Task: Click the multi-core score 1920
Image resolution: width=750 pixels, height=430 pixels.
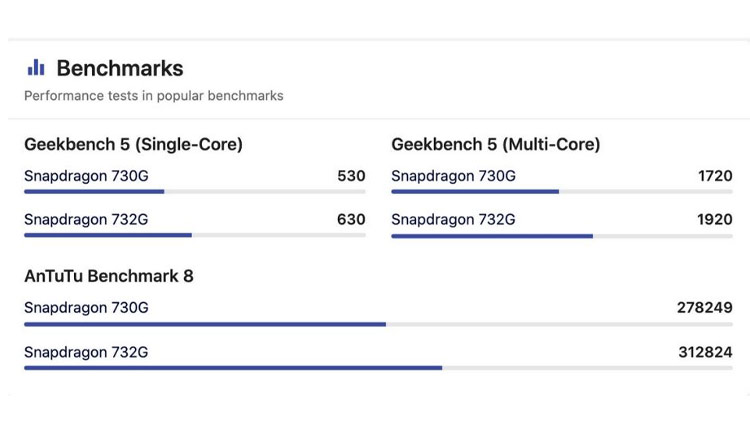Action: tap(715, 219)
